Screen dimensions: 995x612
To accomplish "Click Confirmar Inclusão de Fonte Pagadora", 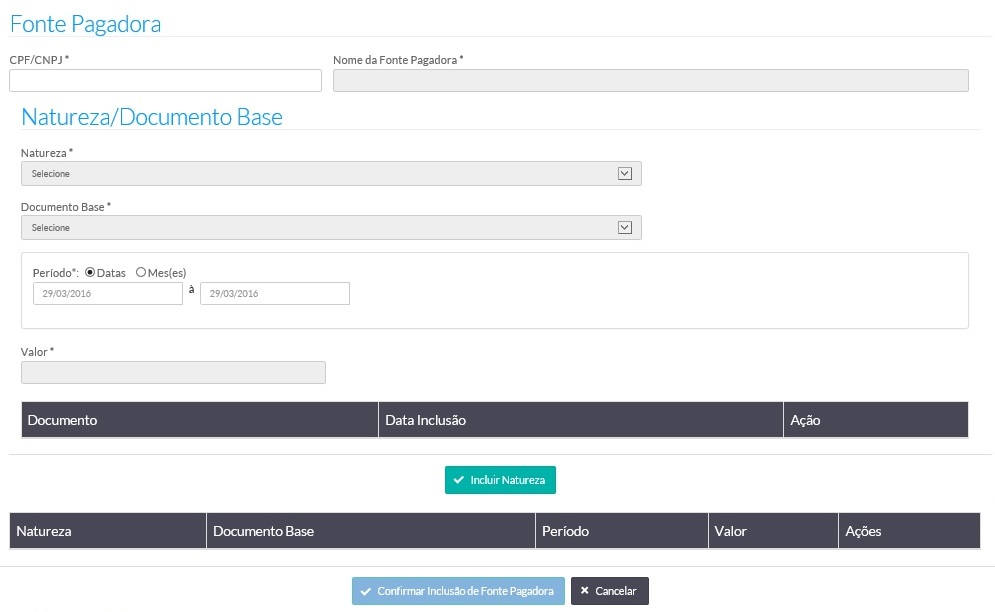I will pyautogui.click(x=458, y=591).
